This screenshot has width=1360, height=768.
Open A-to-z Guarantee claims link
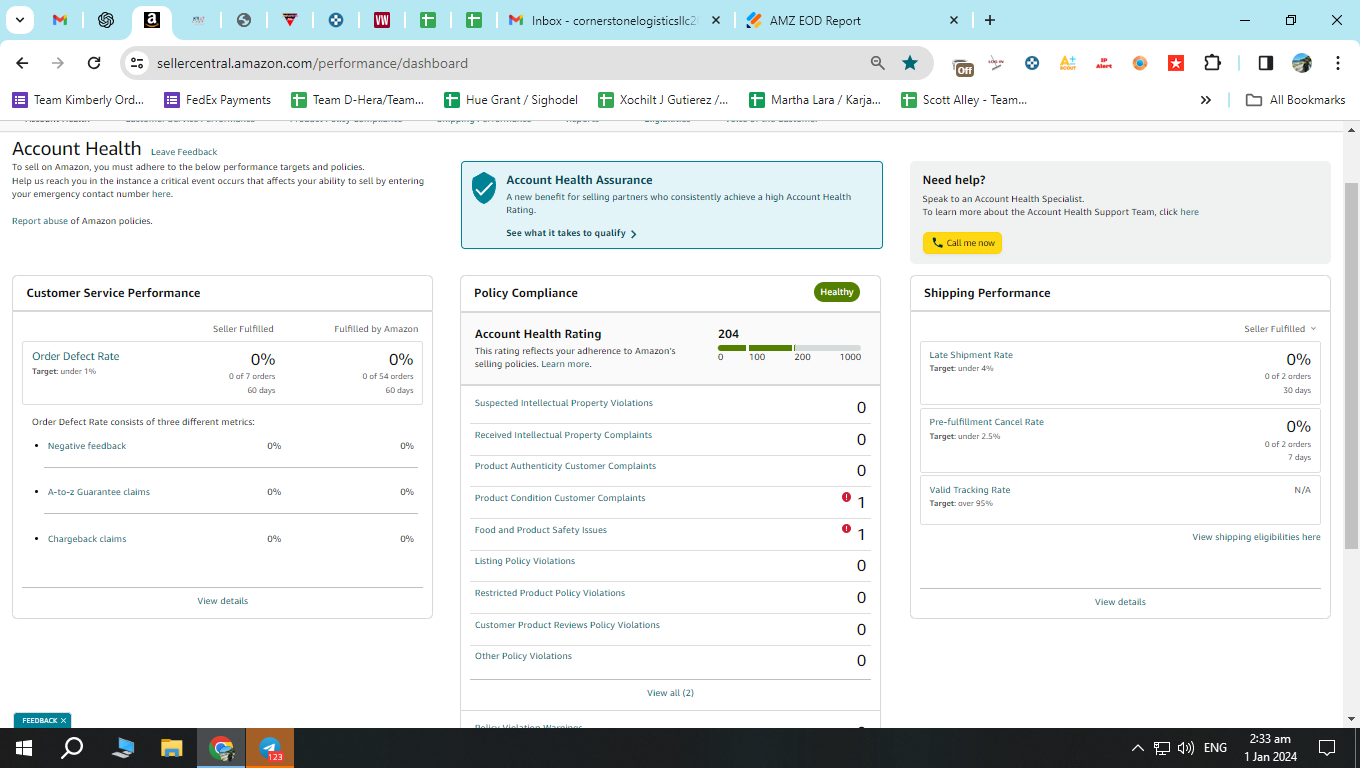(99, 492)
